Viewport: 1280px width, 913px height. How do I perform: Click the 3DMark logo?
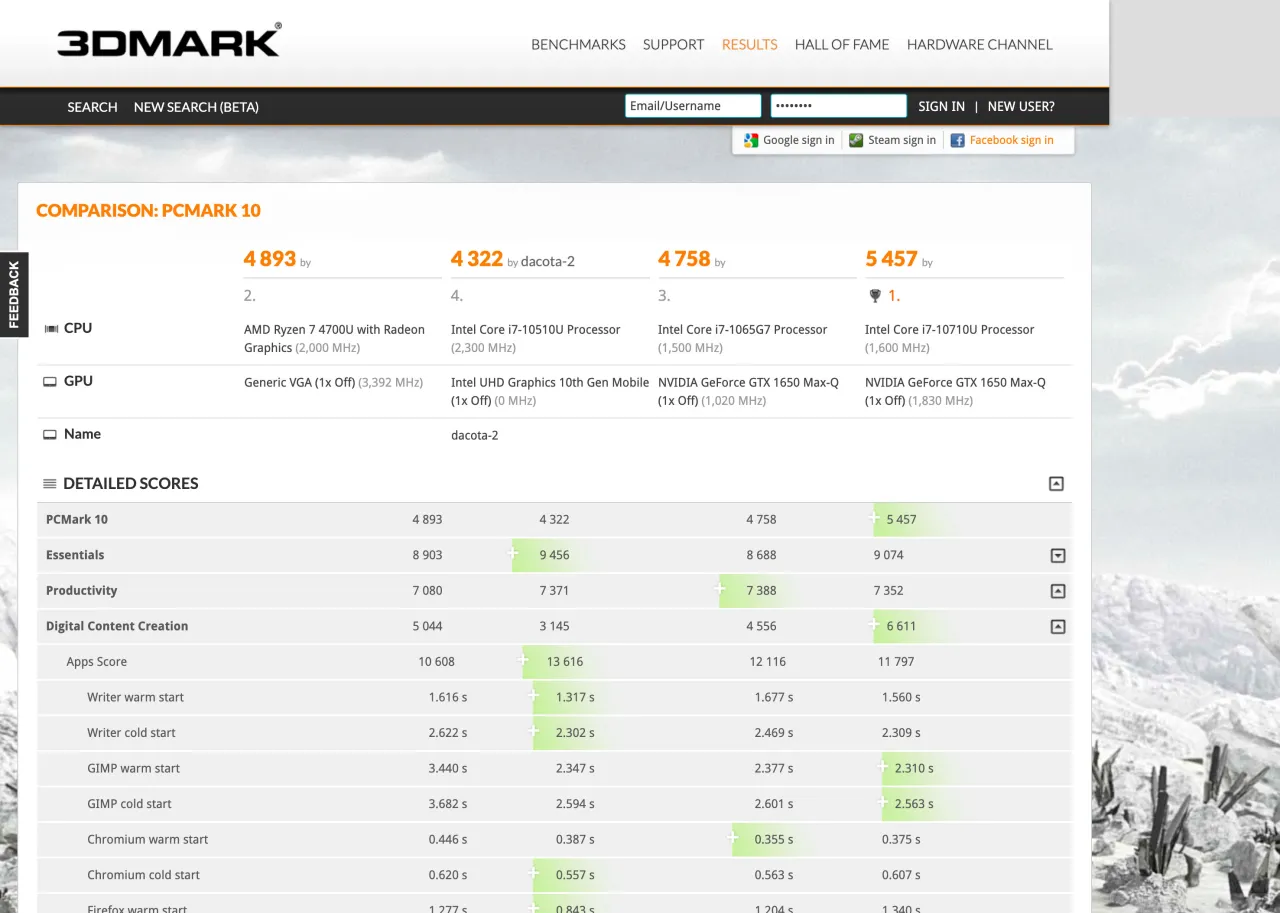pos(168,42)
